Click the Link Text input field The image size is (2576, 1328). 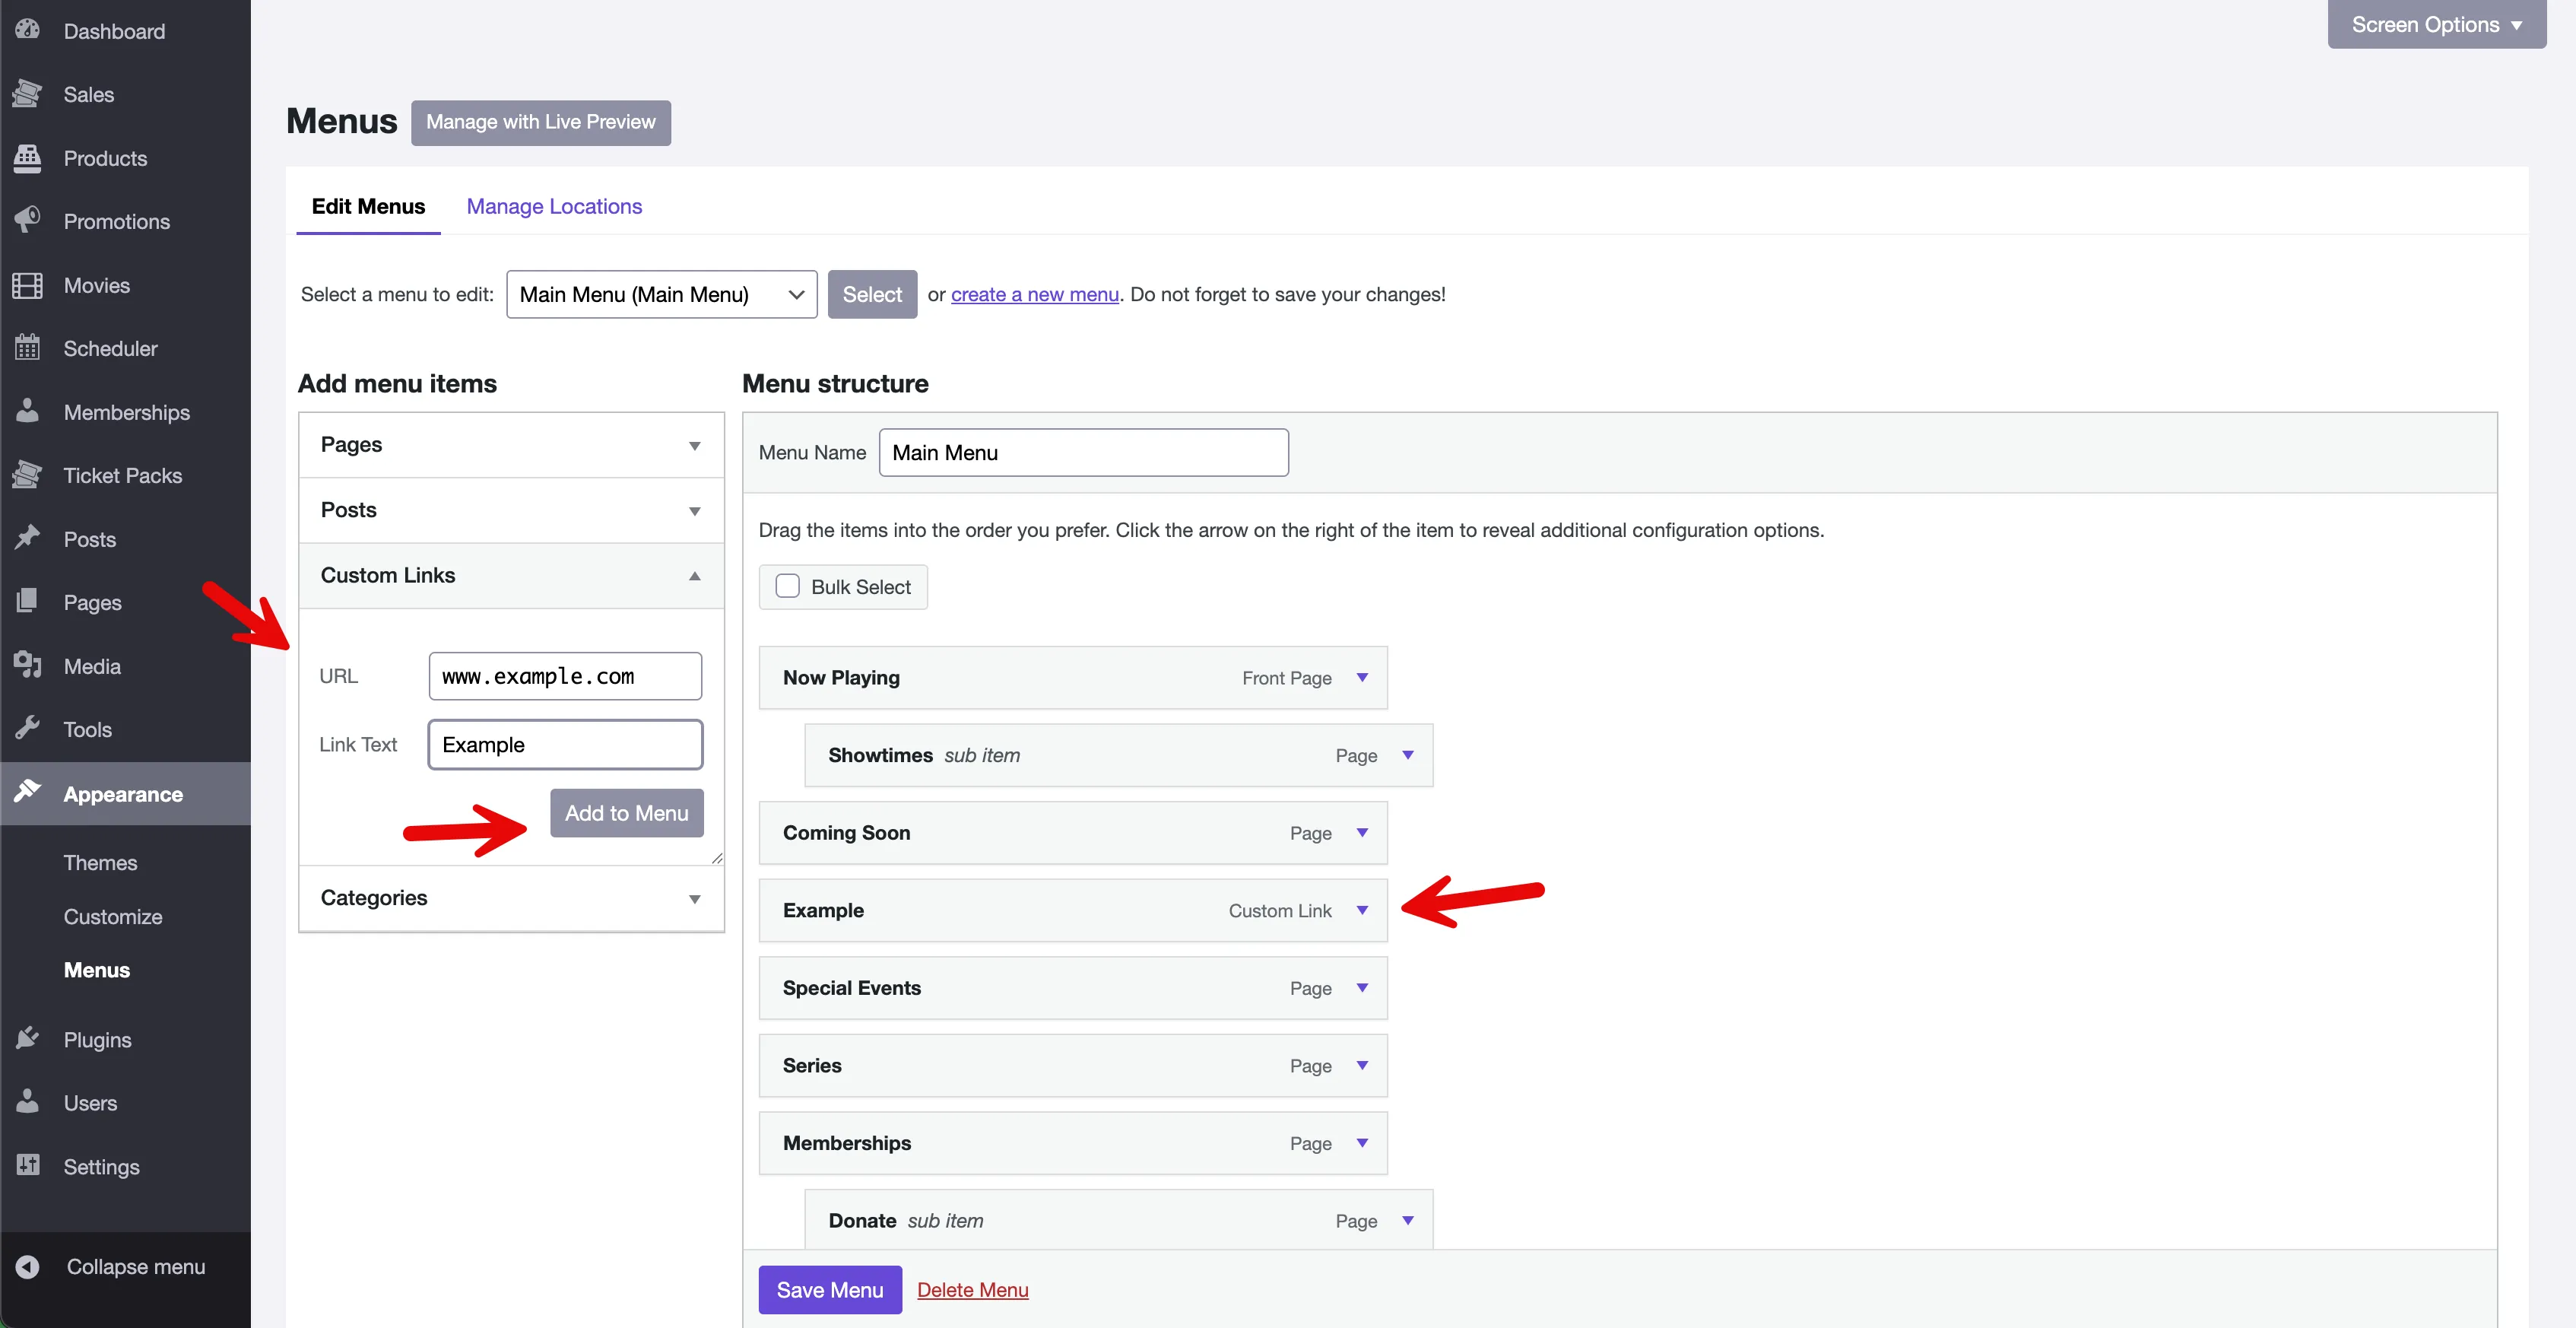click(565, 745)
